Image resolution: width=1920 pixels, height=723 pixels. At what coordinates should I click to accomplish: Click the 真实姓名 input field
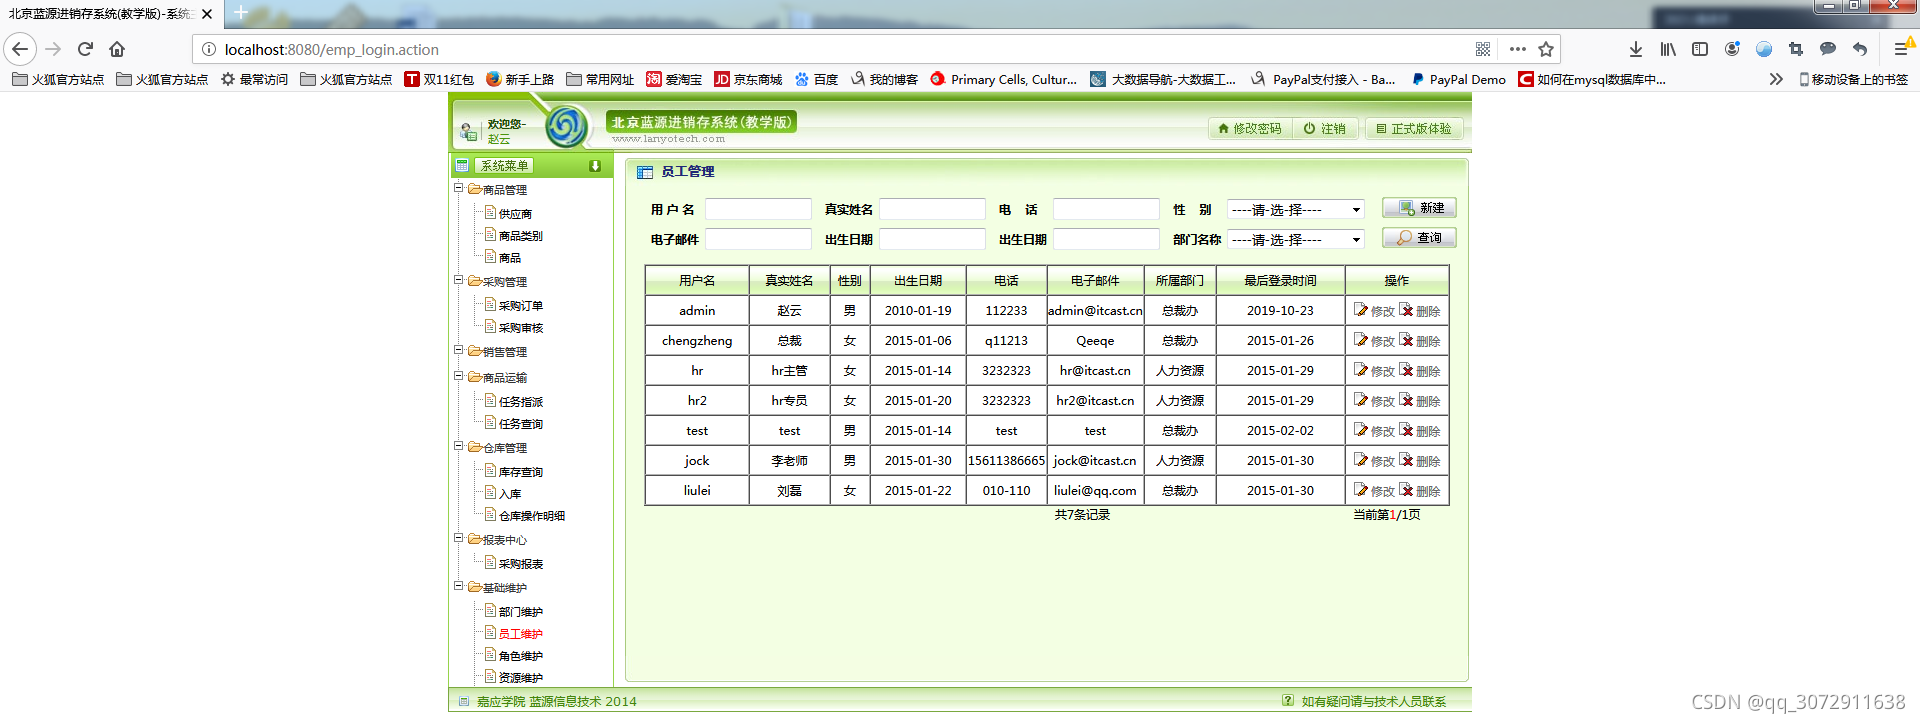click(932, 209)
